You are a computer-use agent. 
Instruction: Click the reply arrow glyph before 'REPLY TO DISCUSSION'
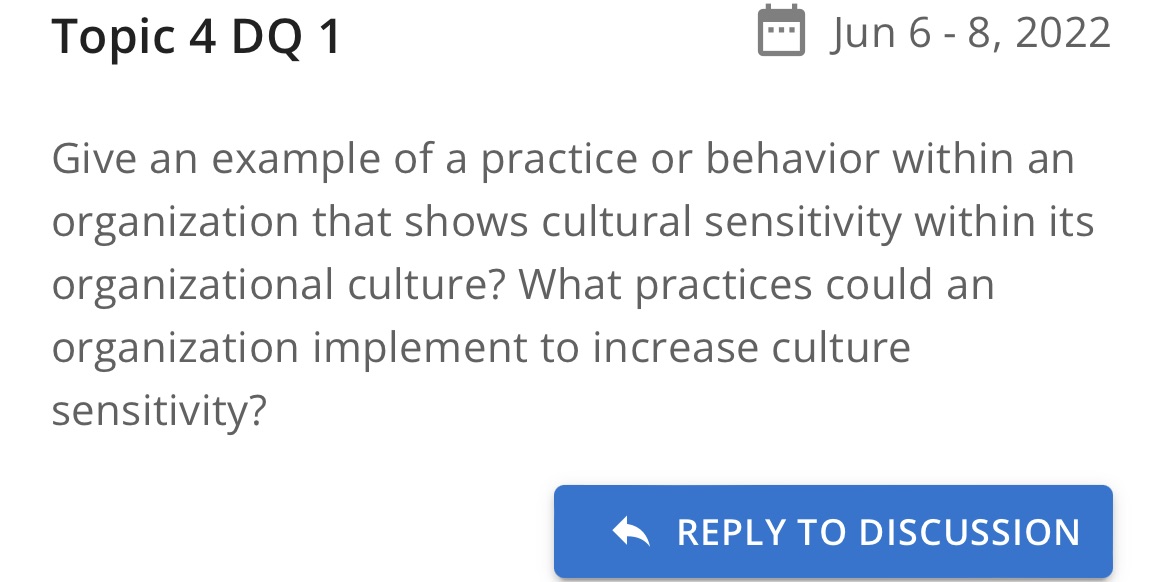tap(630, 532)
